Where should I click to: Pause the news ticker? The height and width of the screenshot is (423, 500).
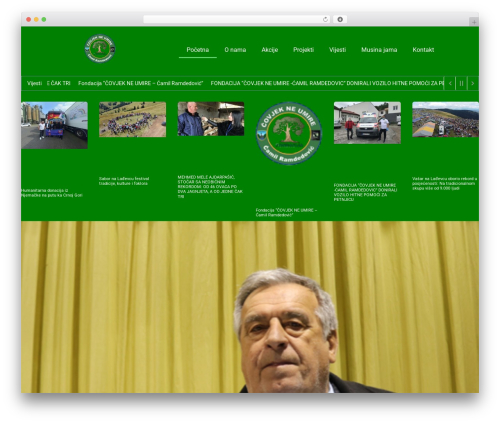[461, 83]
